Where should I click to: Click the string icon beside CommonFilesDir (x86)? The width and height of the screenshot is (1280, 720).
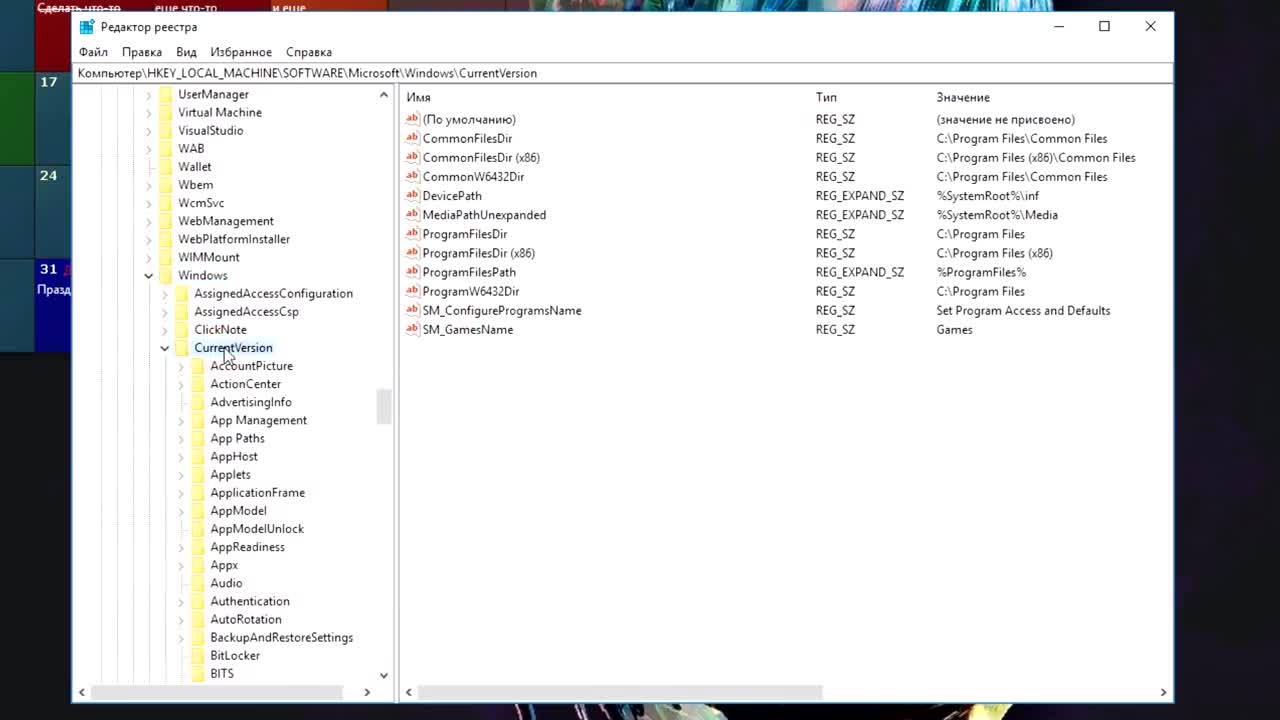412,157
